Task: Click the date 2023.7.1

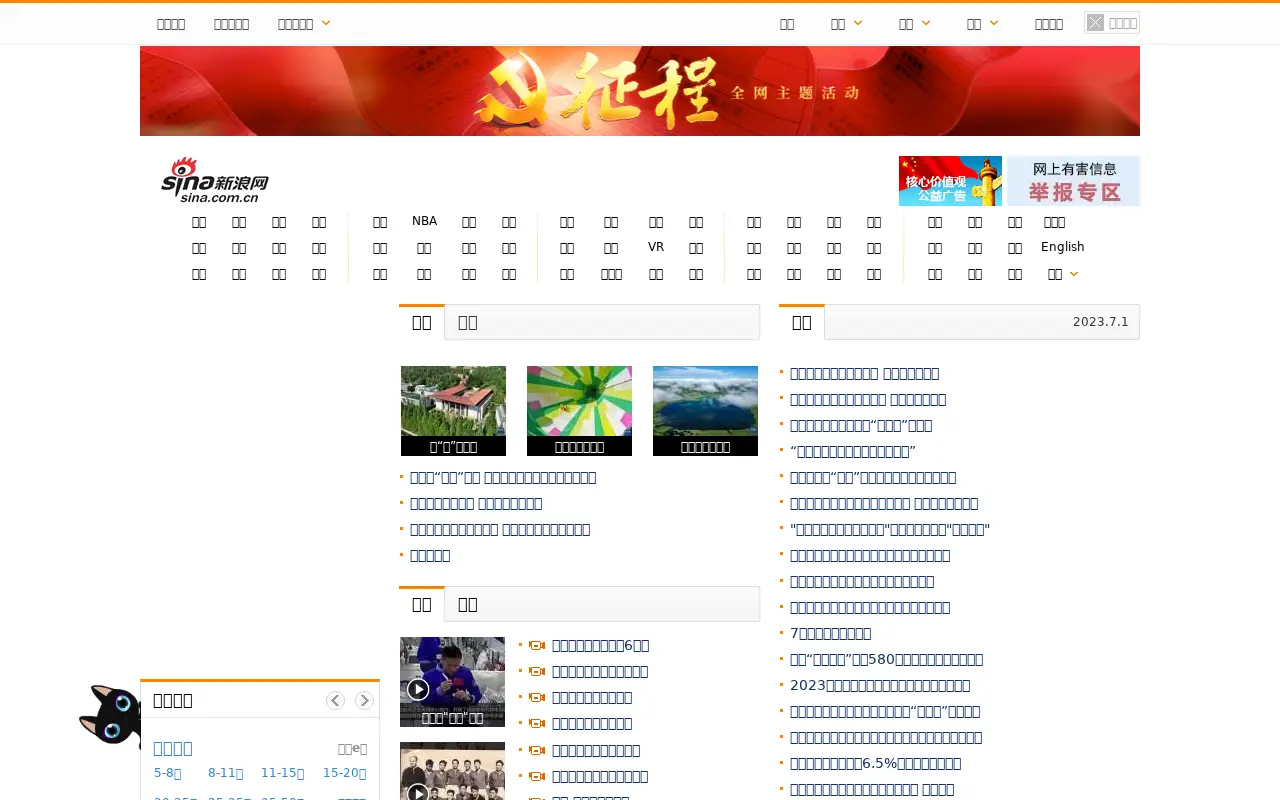Action: click(x=1100, y=322)
